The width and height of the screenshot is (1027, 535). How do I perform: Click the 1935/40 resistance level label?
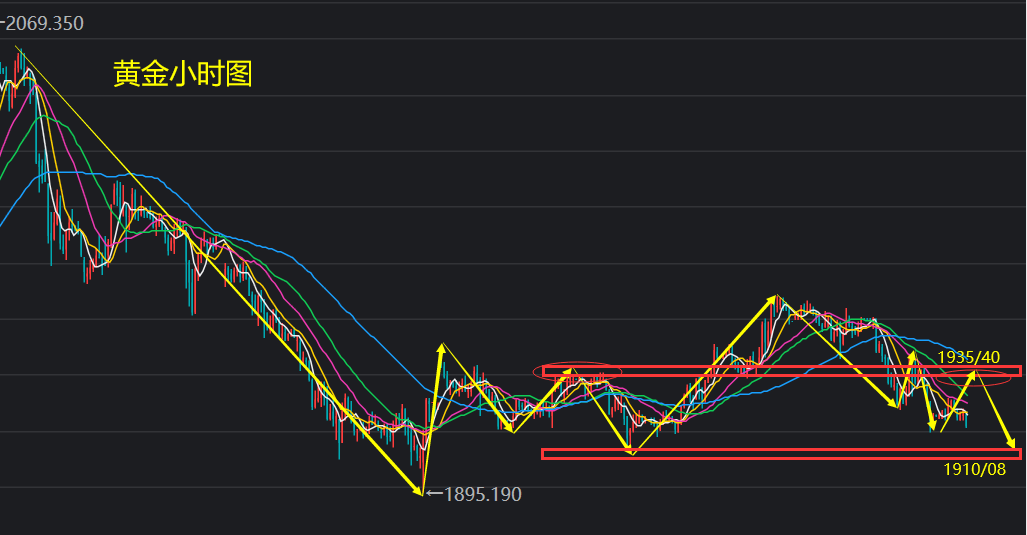coord(968,357)
